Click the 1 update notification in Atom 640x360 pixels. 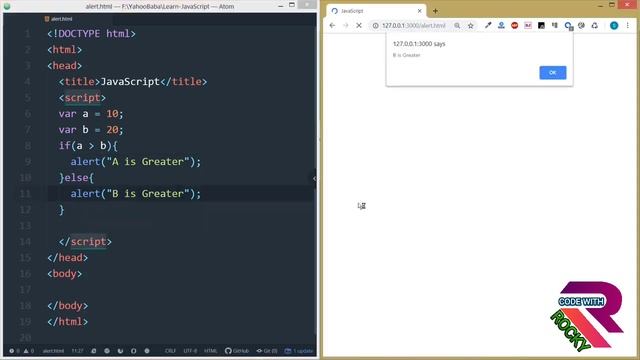(x=299, y=351)
